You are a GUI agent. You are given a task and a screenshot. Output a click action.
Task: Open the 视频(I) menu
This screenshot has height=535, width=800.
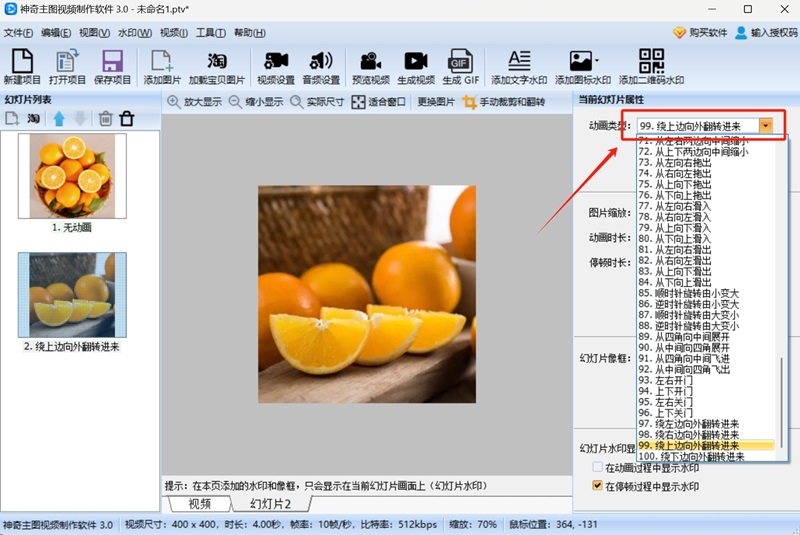[x=173, y=33]
